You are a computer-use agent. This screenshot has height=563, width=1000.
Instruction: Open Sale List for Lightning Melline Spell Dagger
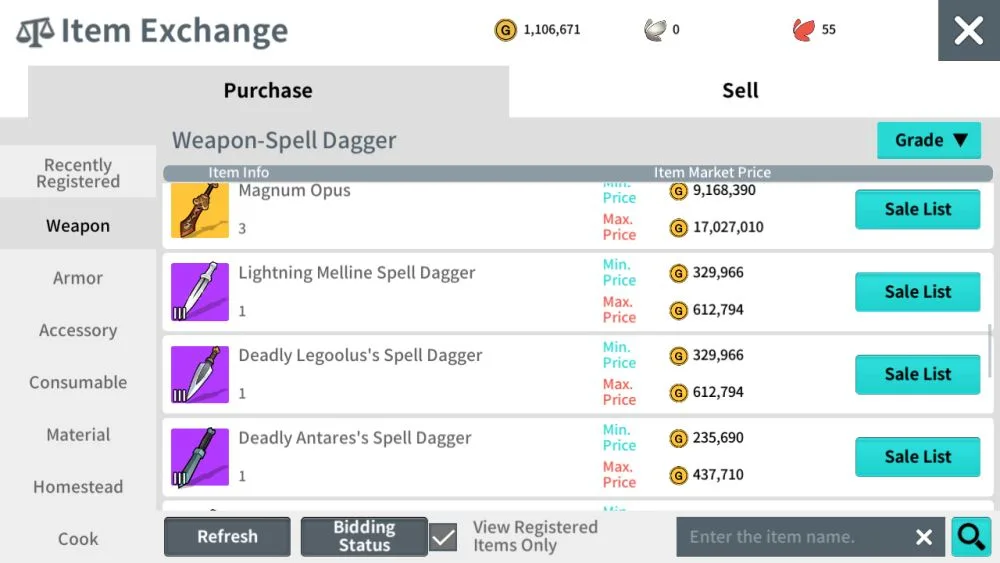917,292
